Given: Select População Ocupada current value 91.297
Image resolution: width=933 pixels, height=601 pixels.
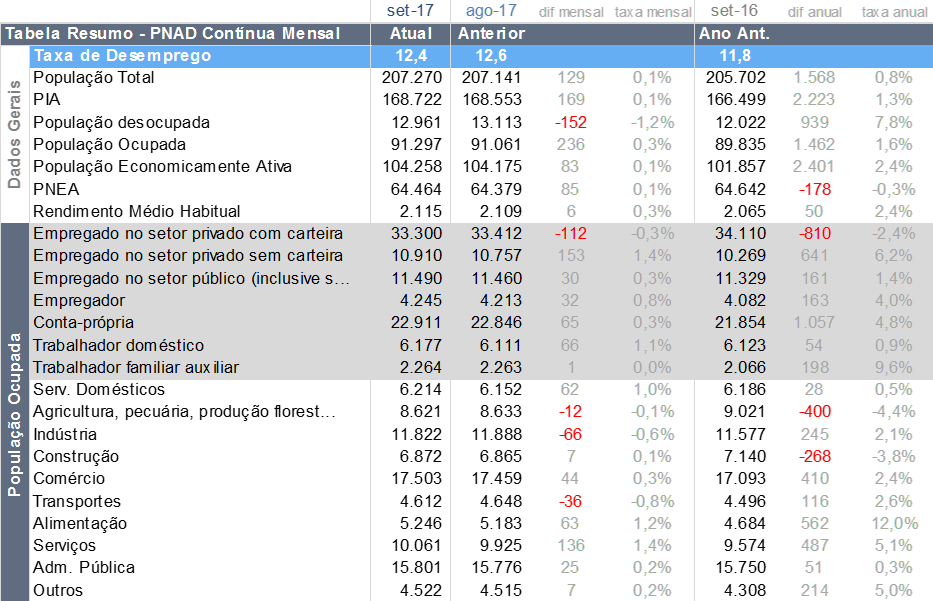Looking at the screenshot, I should [416, 145].
